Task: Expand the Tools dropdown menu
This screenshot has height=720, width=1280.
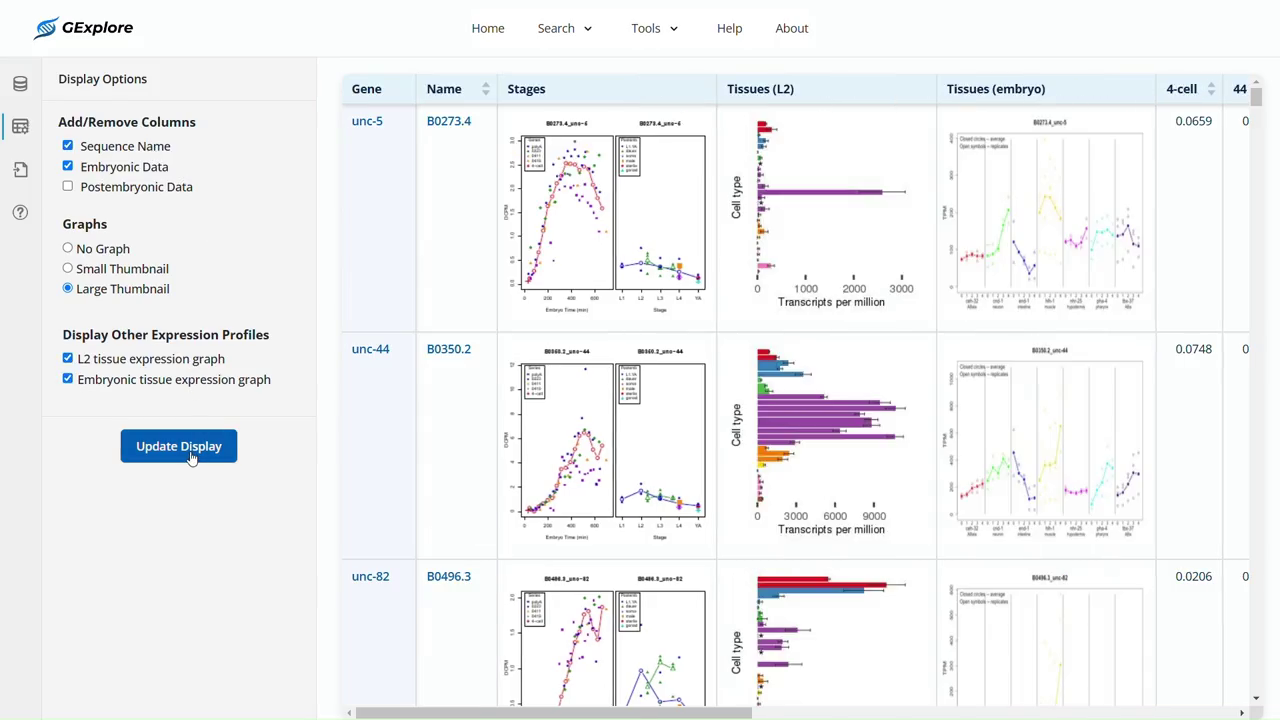Action: 655,28
